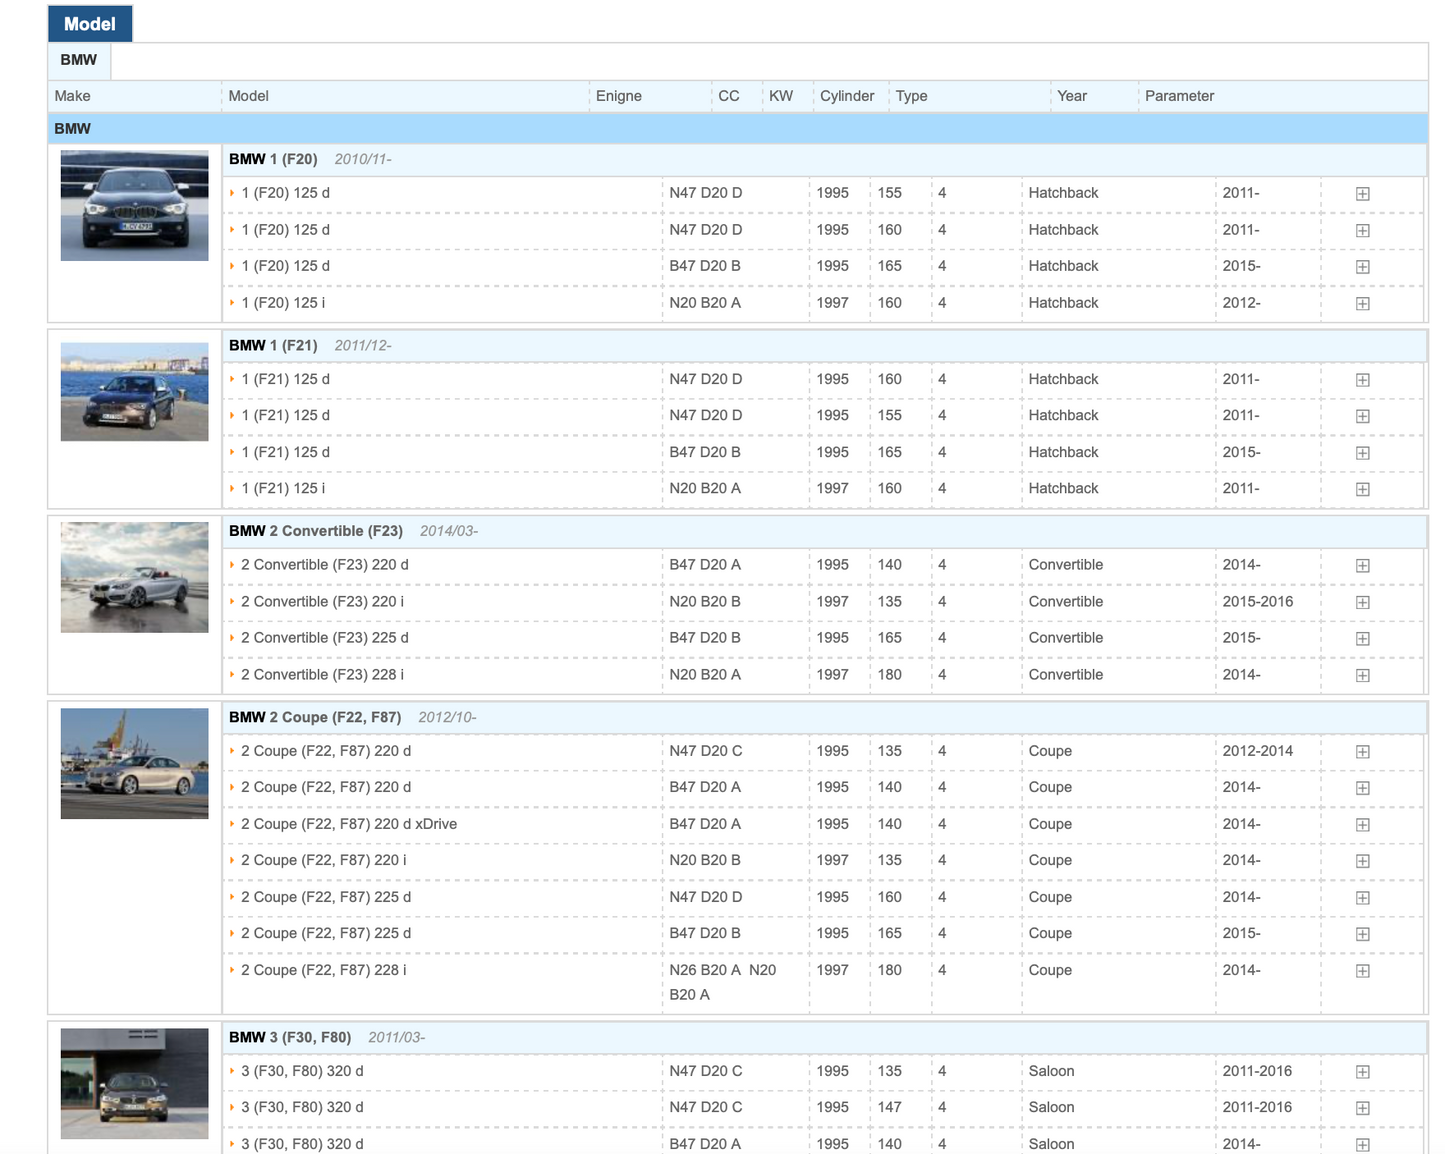Click the BMW 2 Coupe (F22, F87) group header

[x=315, y=717]
